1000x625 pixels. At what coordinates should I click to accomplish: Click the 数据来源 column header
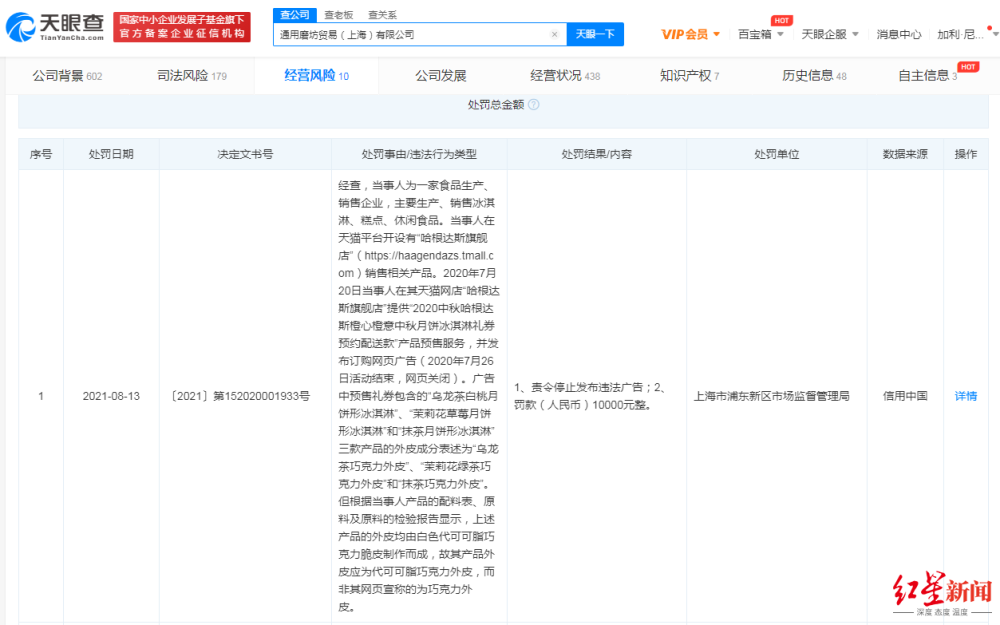905,154
